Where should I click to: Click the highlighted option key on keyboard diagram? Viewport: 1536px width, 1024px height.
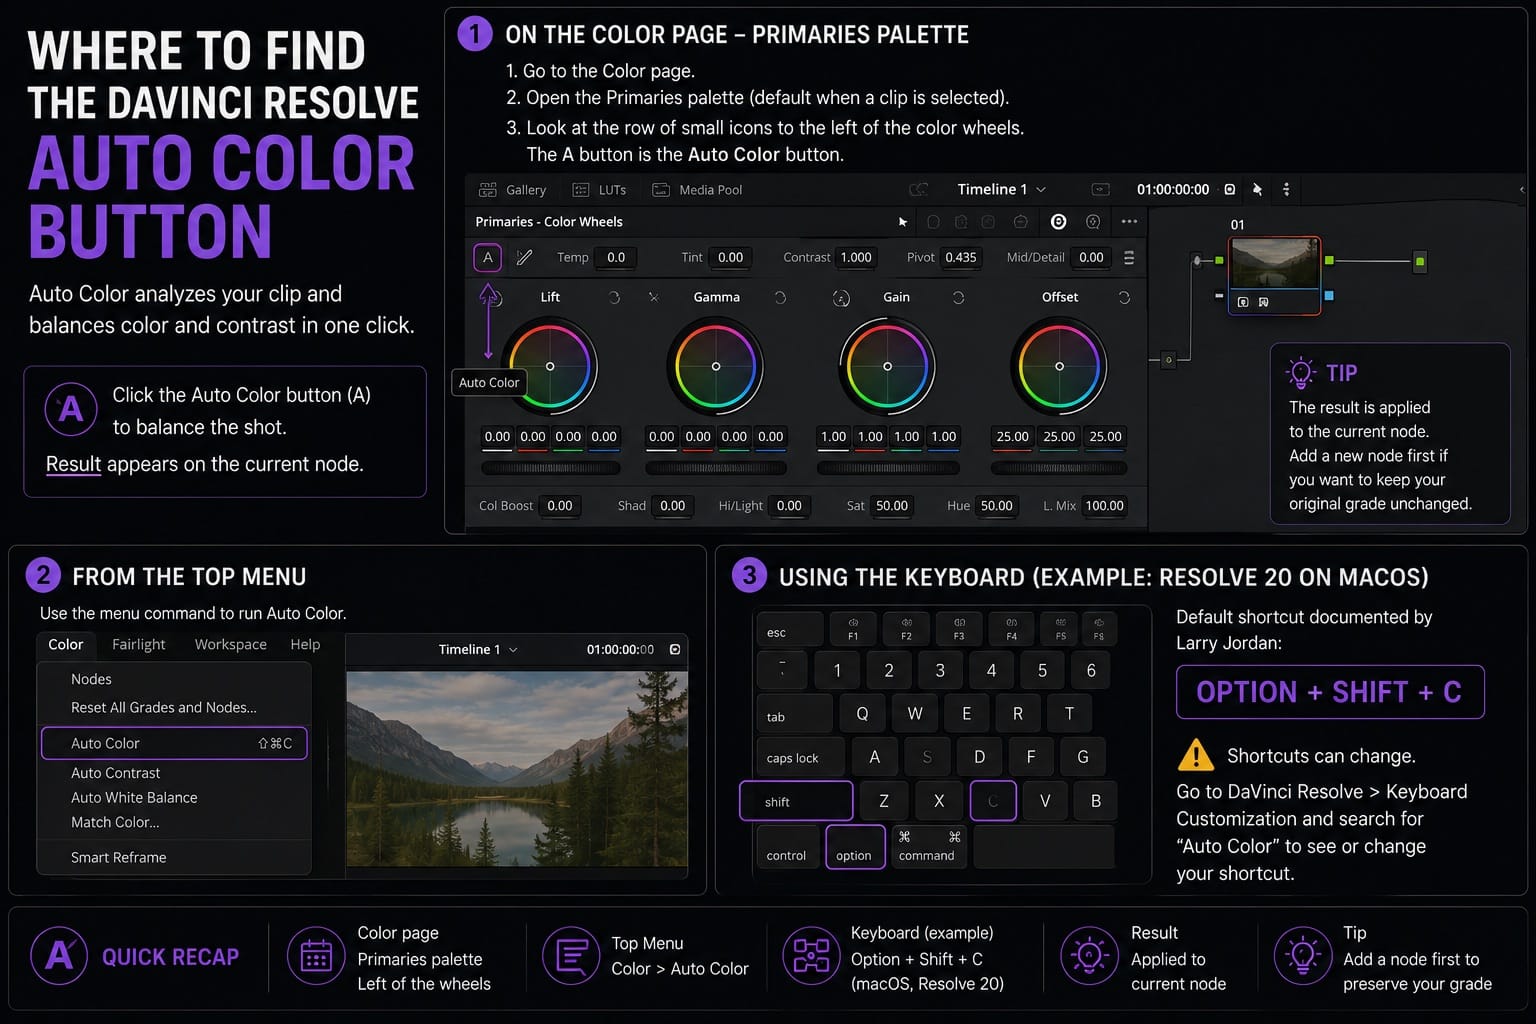click(x=855, y=847)
